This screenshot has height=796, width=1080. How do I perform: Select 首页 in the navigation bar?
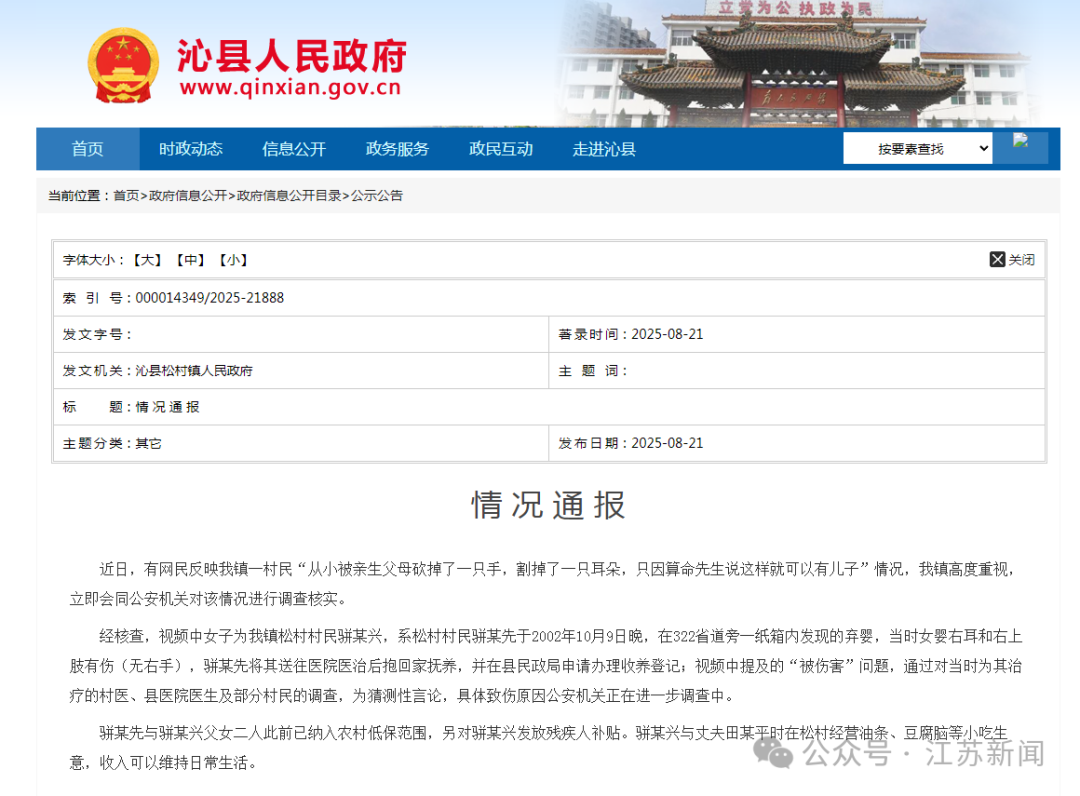(x=87, y=148)
